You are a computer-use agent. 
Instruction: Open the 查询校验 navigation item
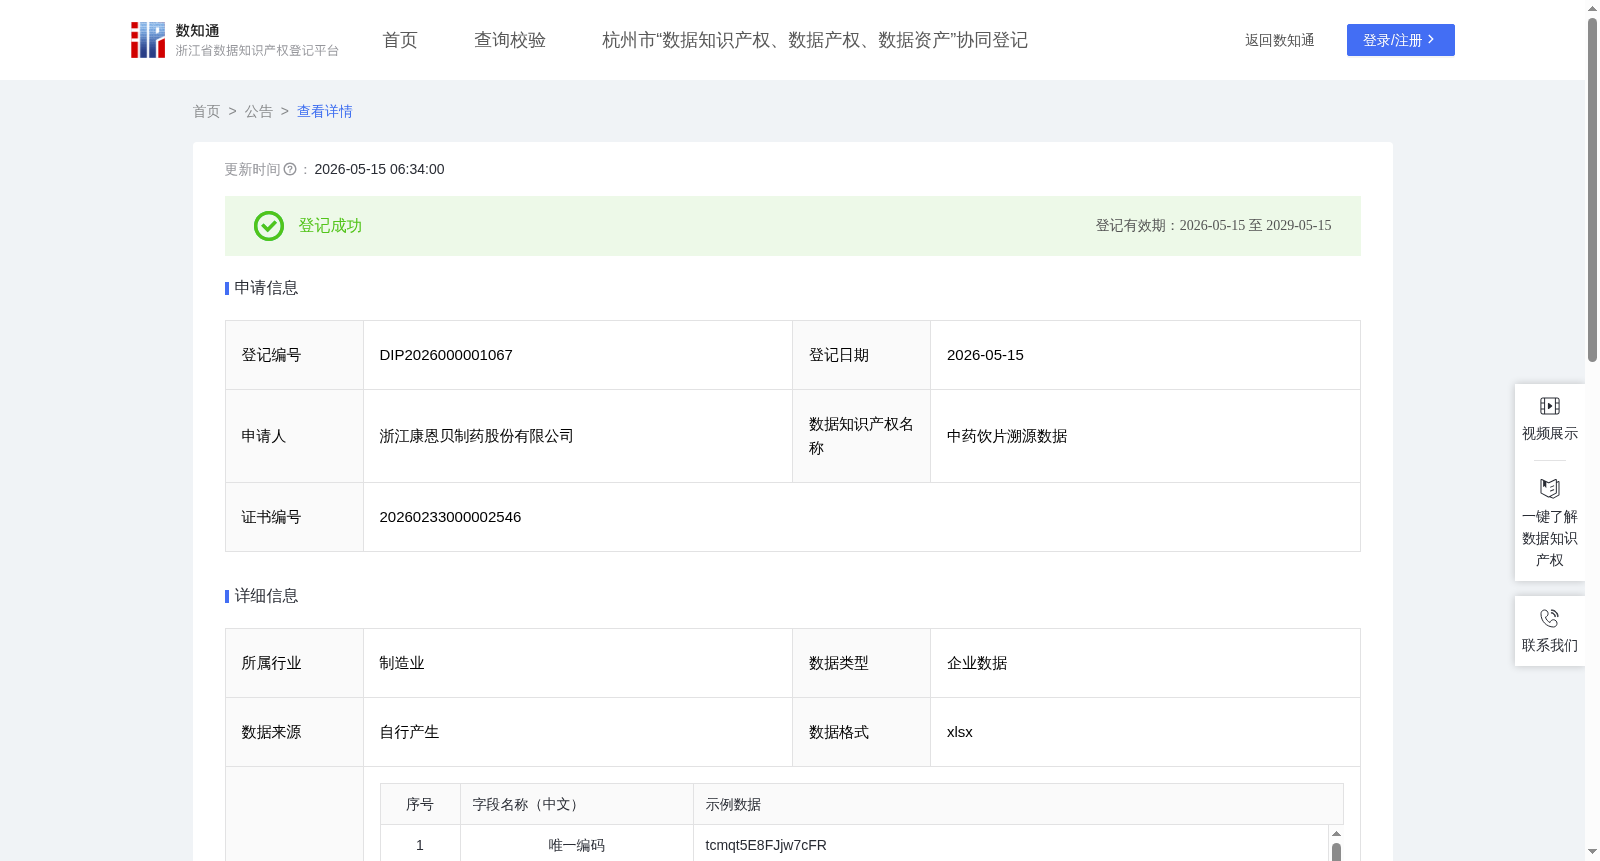[x=510, y=40]
